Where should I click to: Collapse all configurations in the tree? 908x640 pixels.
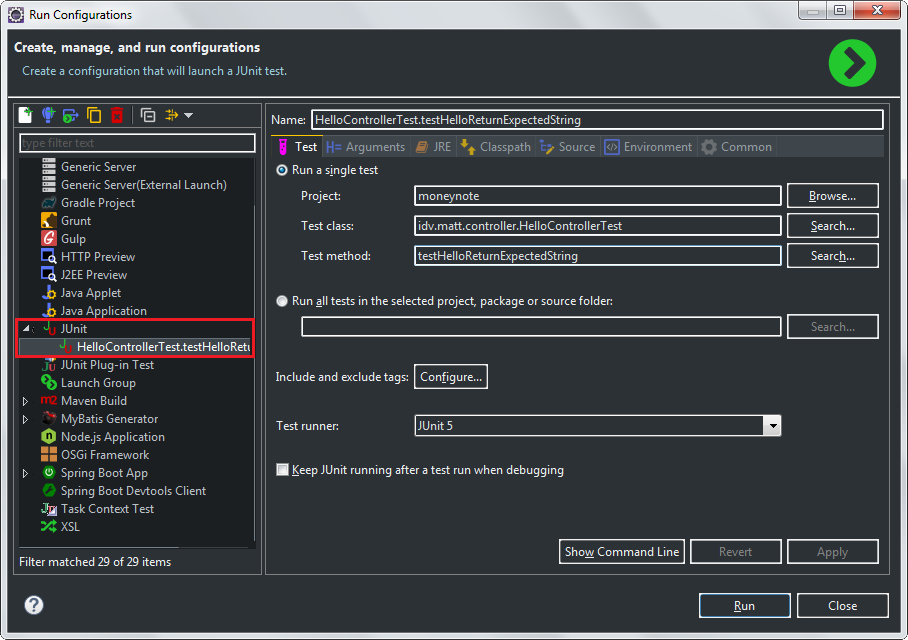(148, 115)
